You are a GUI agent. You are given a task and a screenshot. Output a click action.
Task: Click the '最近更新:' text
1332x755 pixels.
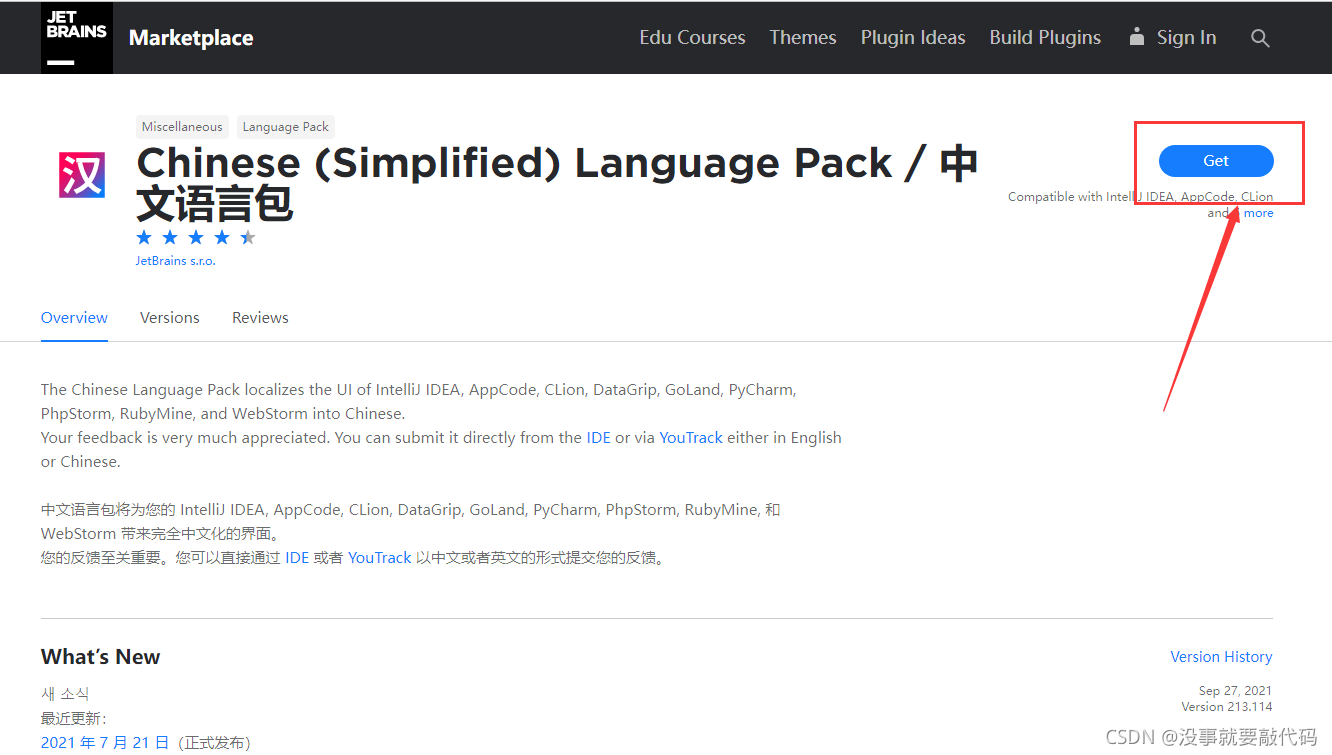73,718
